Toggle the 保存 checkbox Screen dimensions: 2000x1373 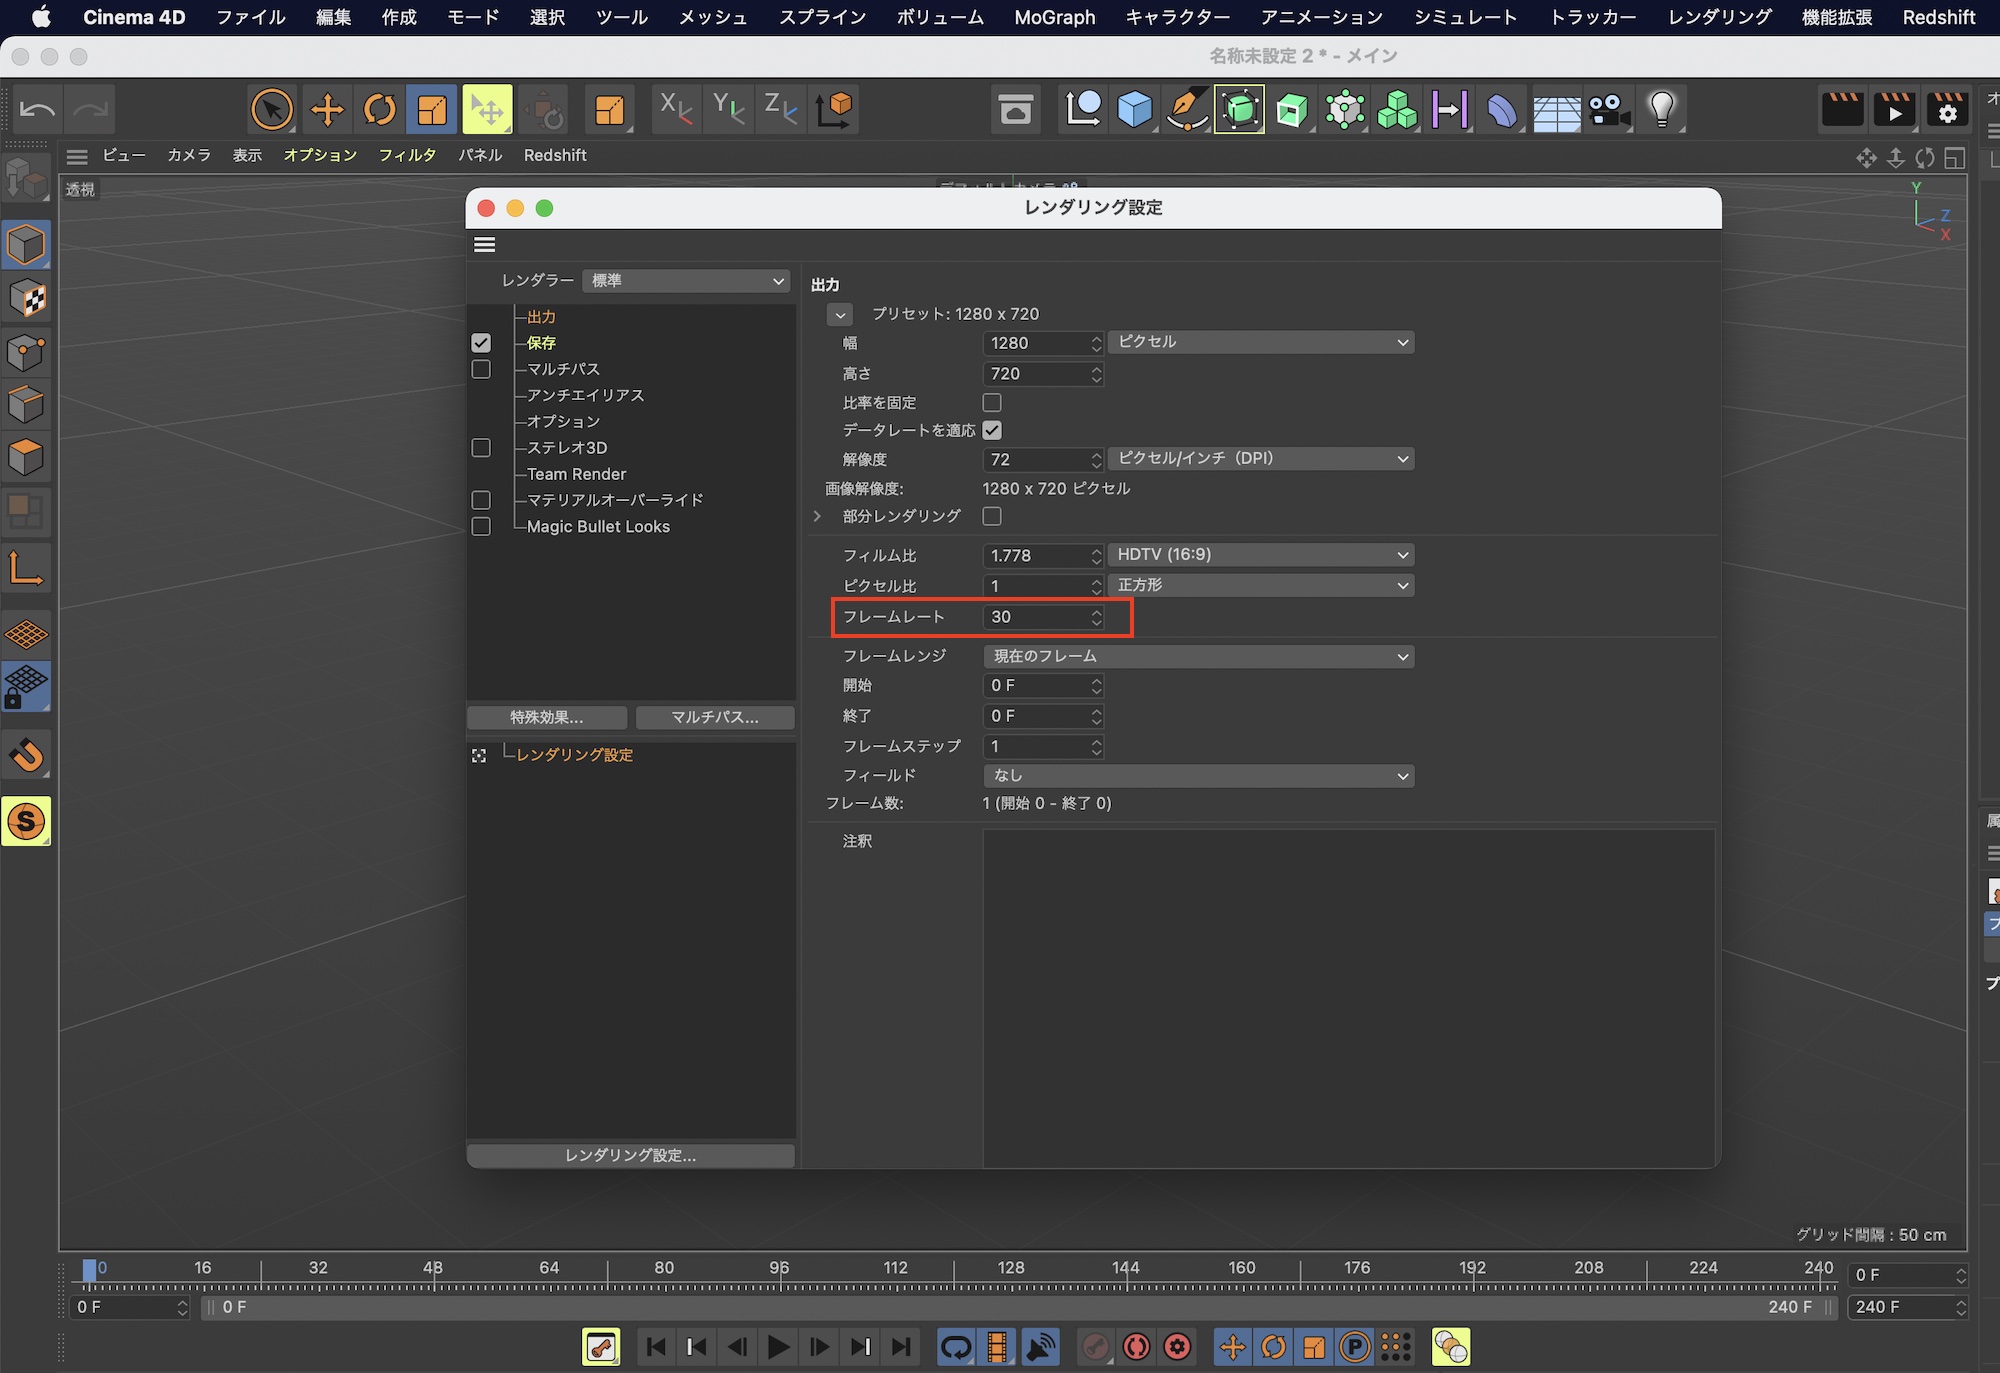click(481, 343)
